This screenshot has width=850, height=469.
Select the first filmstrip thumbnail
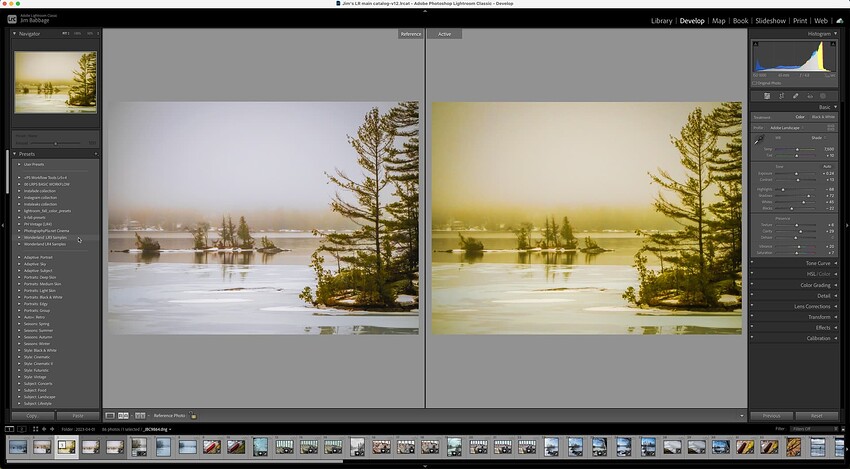[x=18, y=447]
